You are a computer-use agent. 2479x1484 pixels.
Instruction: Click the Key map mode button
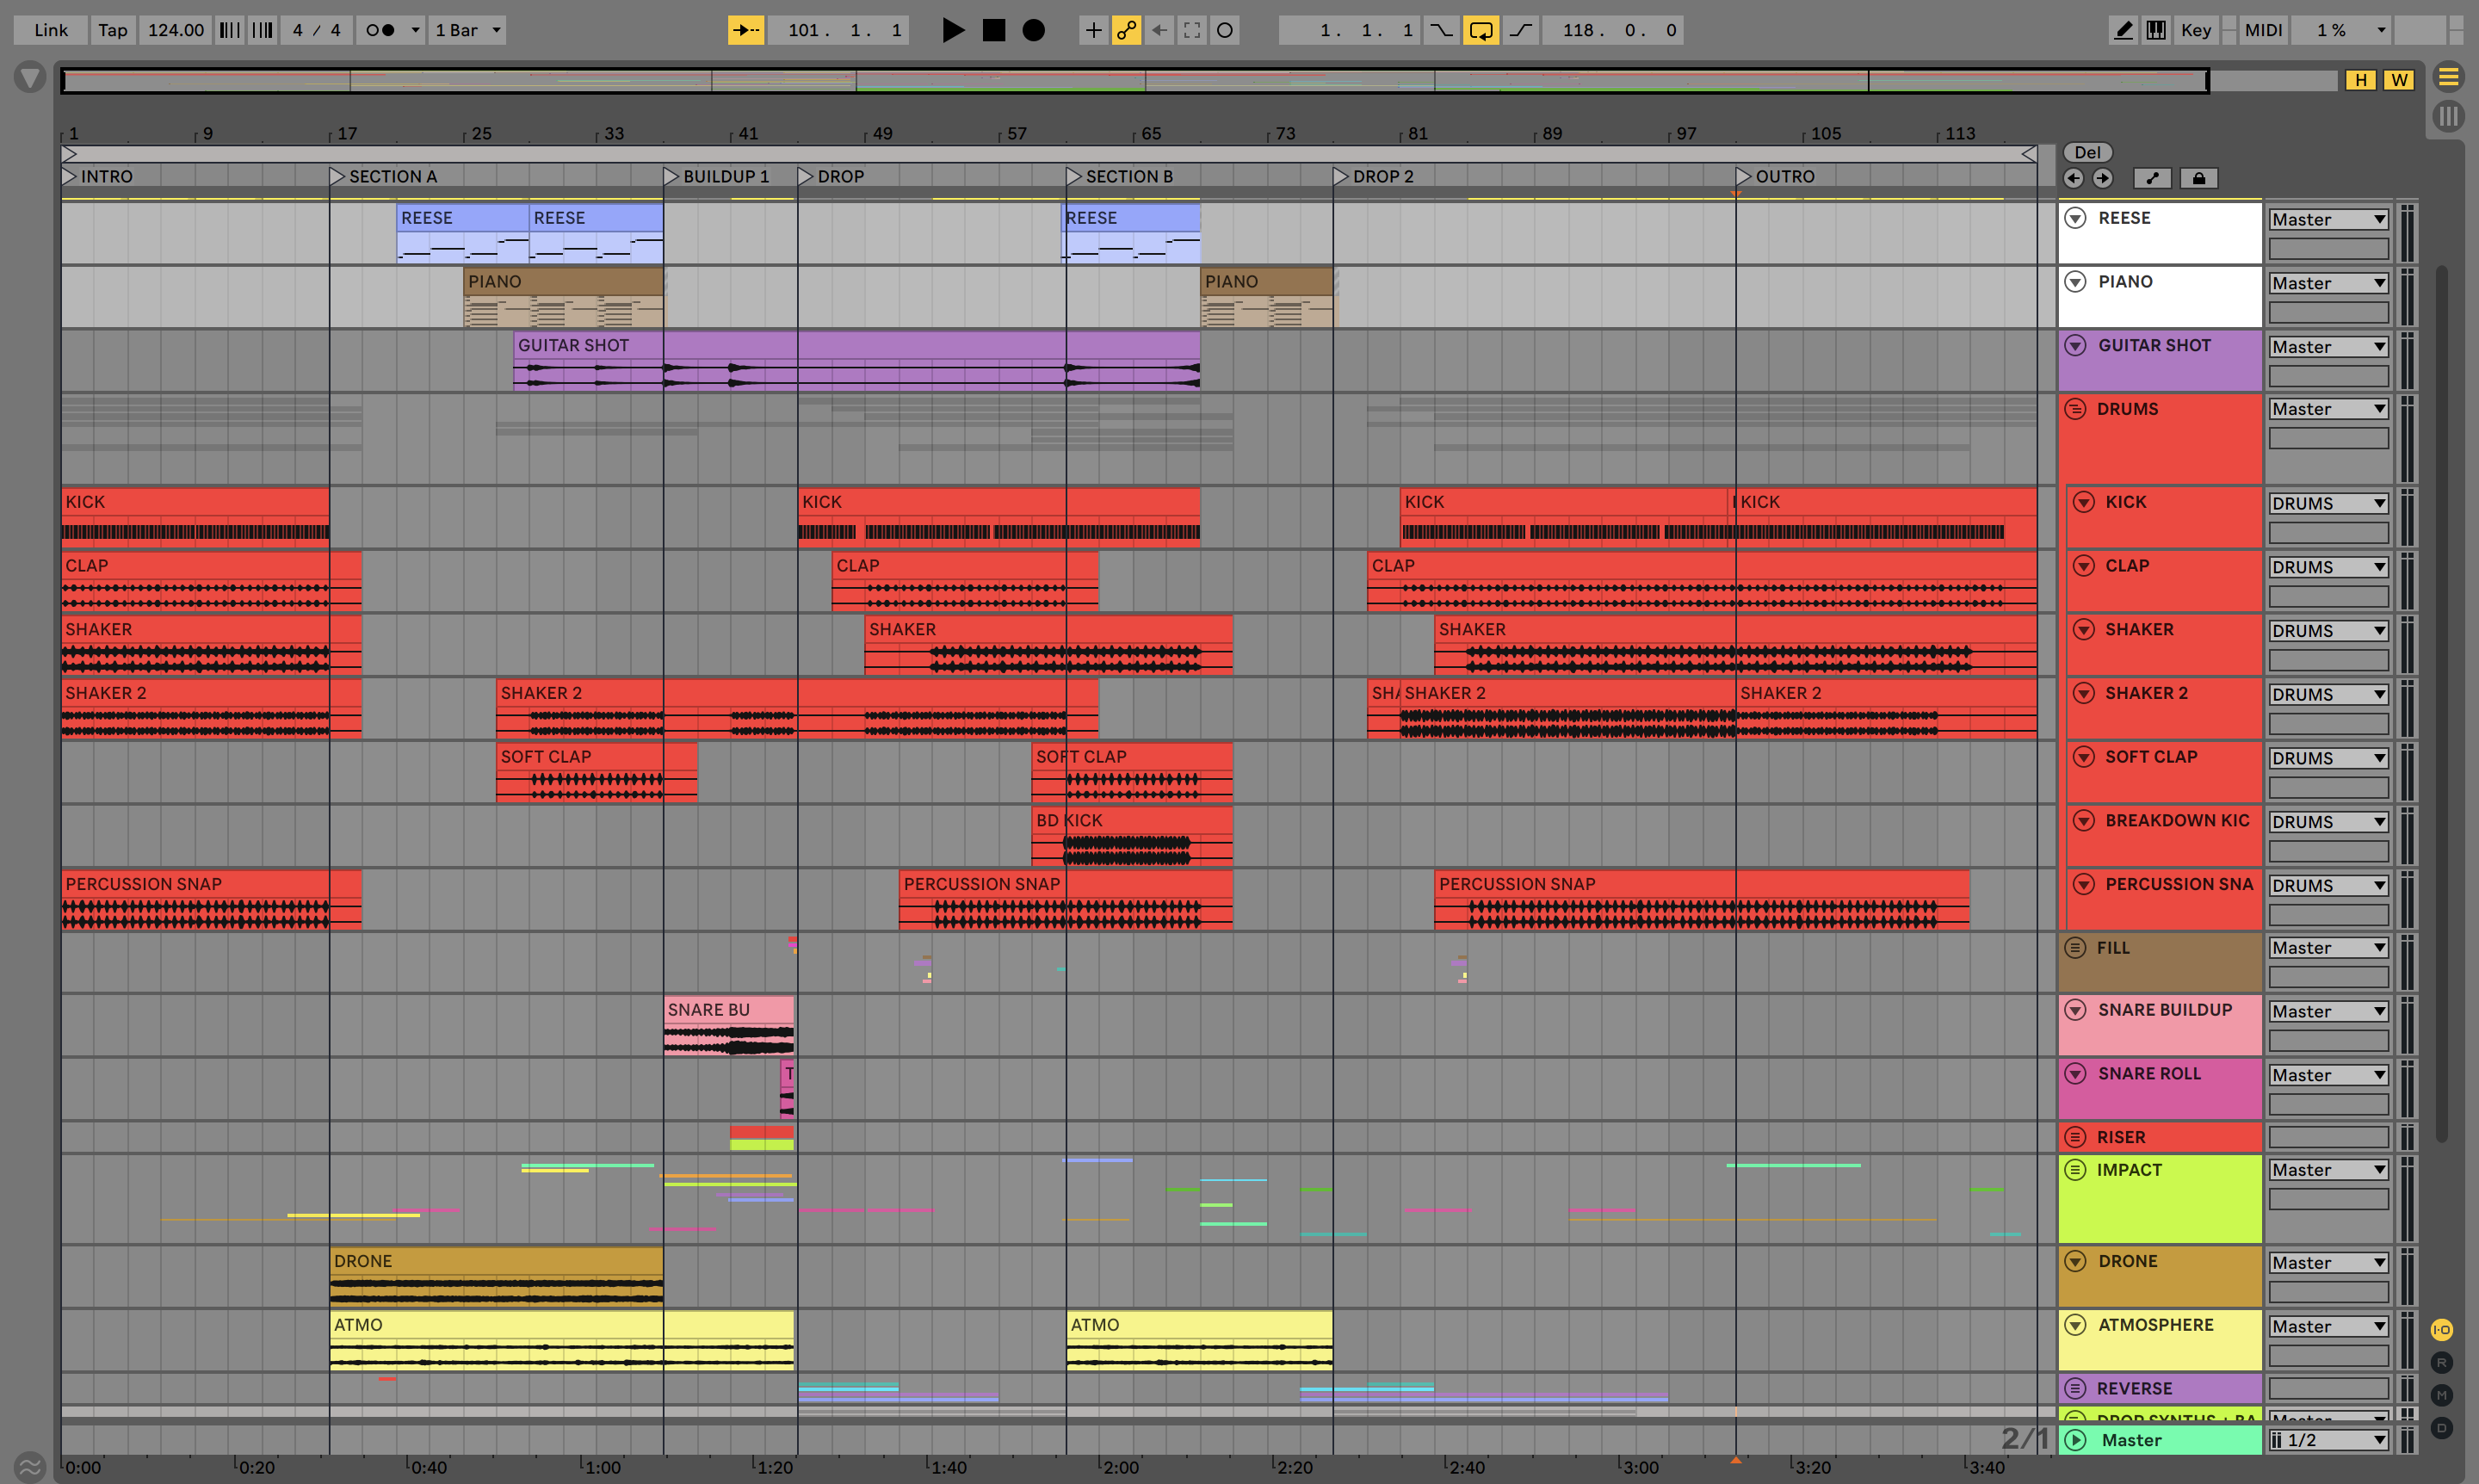2195,30
